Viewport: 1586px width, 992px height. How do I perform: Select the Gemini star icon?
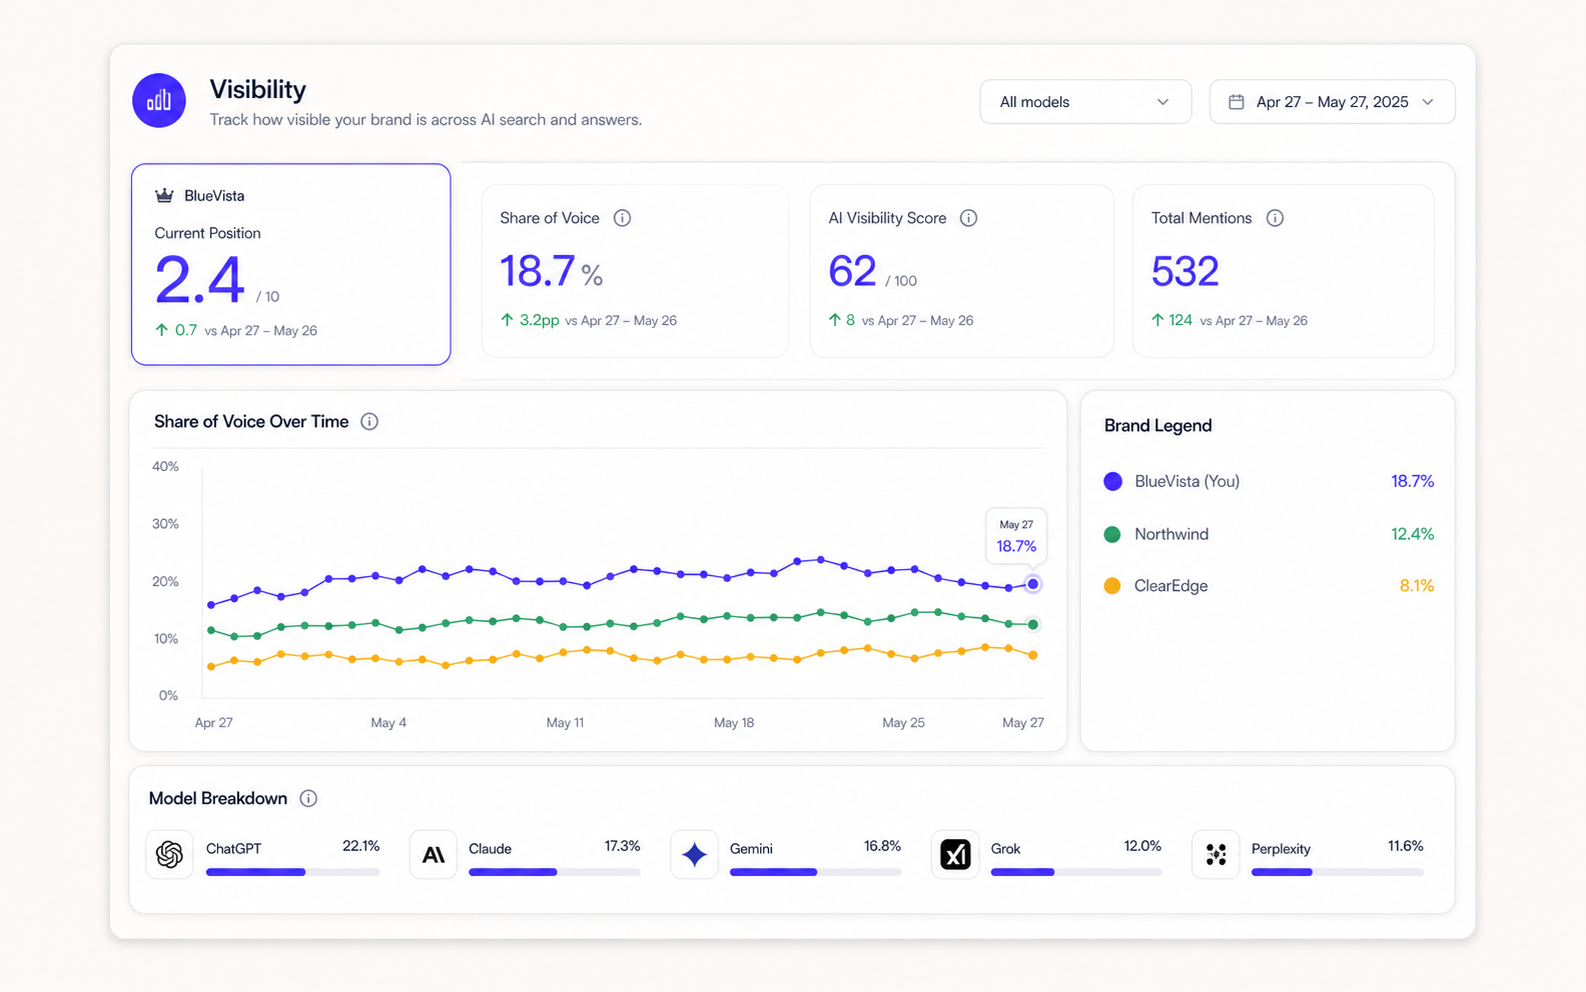coord(694,854)
